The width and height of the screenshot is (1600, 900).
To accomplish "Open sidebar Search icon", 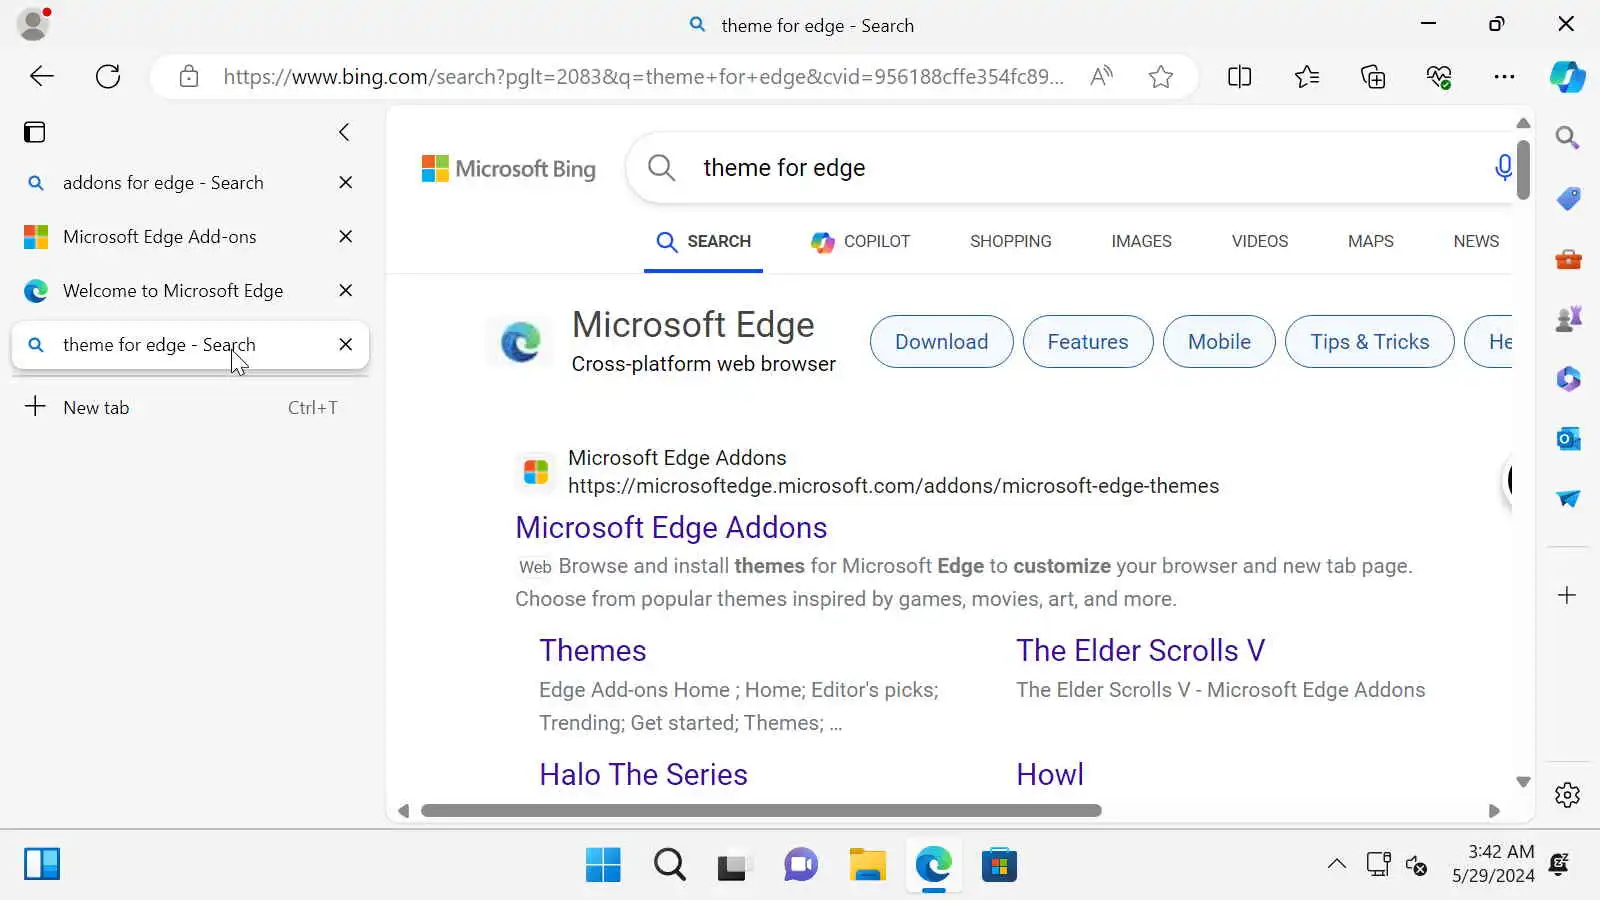I will (1567, 137).
